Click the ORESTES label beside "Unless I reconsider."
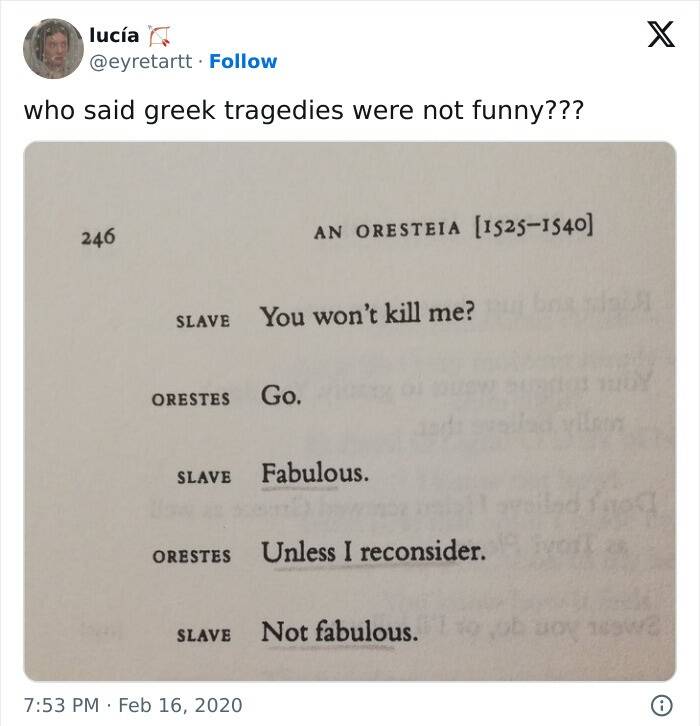 [x=191, y=555]
